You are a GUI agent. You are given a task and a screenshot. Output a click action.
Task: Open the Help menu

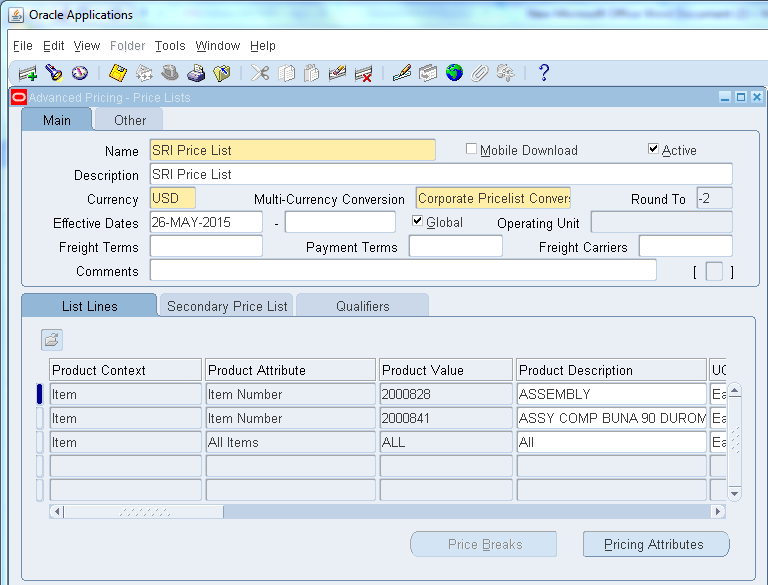point(263,46)
